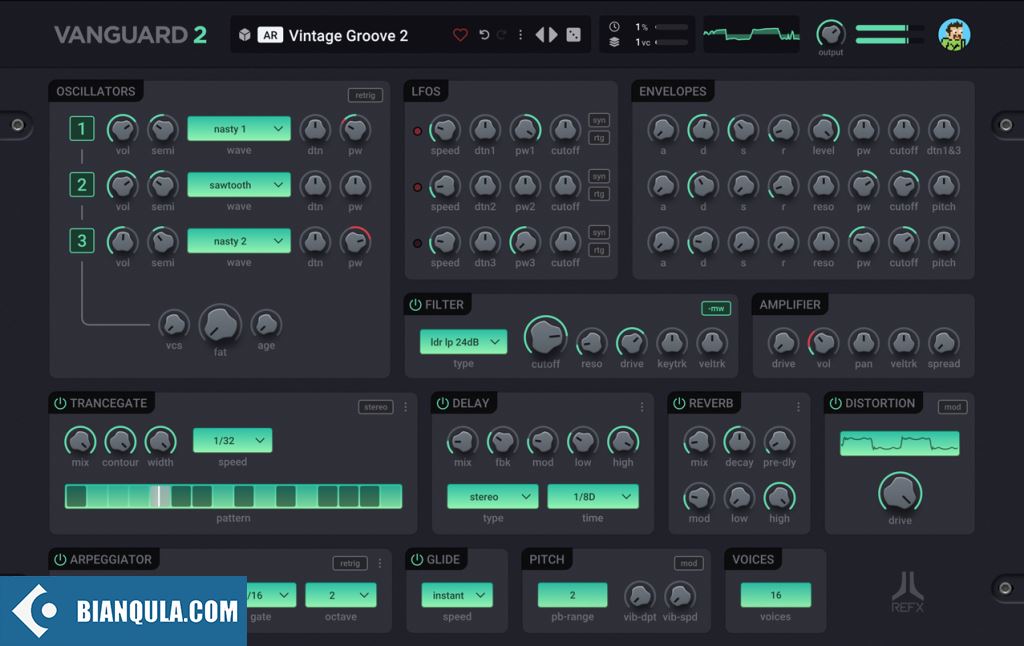Click the output waveform scope display
This screenshot has width=1024, height=646.
click(751, 35)
